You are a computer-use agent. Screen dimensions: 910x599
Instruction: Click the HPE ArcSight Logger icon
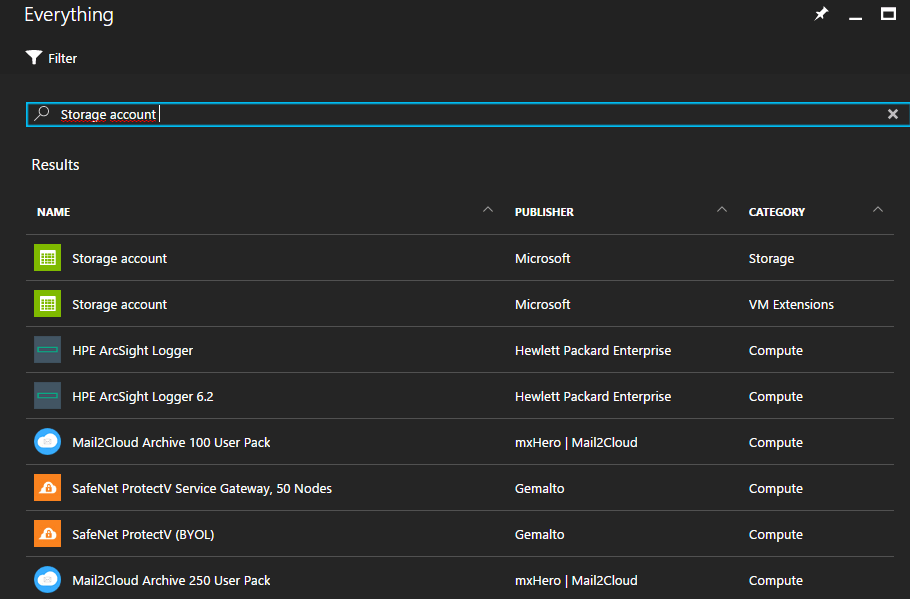click(48, 349)
